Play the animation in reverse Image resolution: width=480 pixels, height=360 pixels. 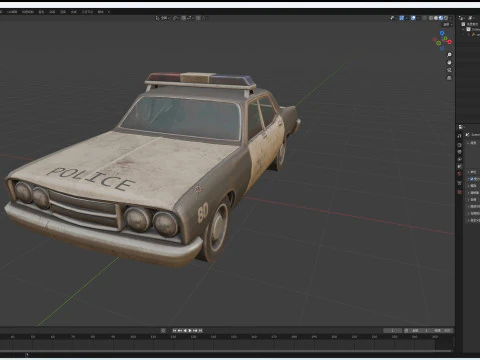185,331
